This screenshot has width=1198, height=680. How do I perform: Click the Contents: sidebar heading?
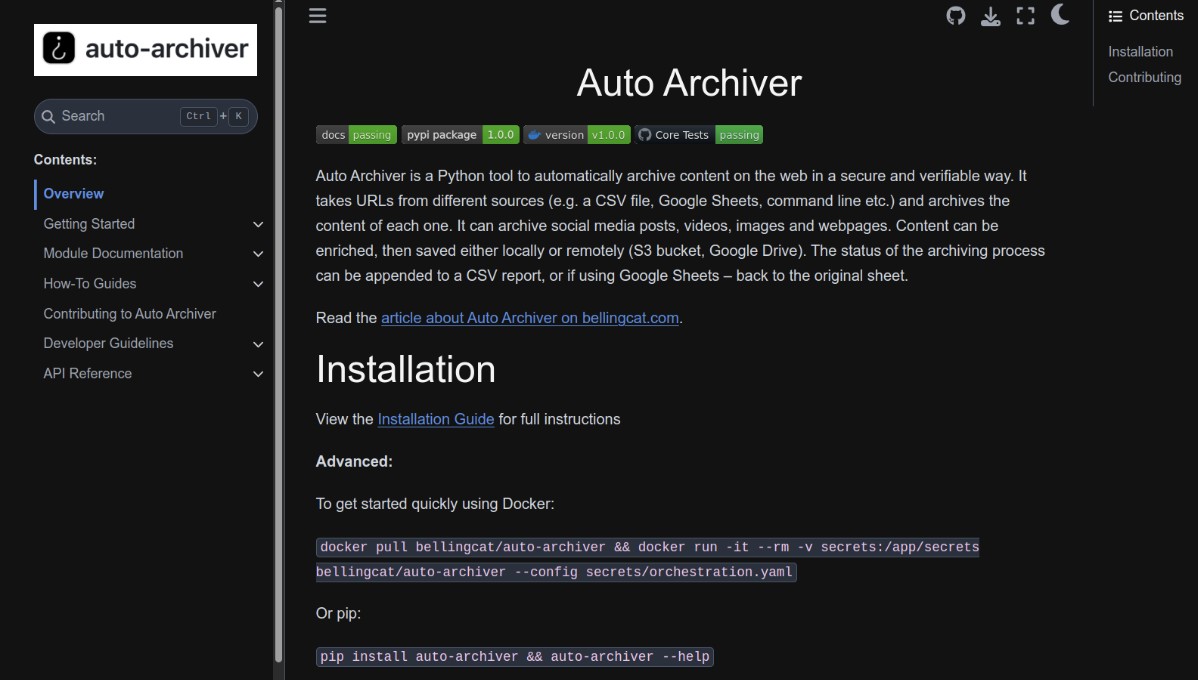(x=65, y=160)
